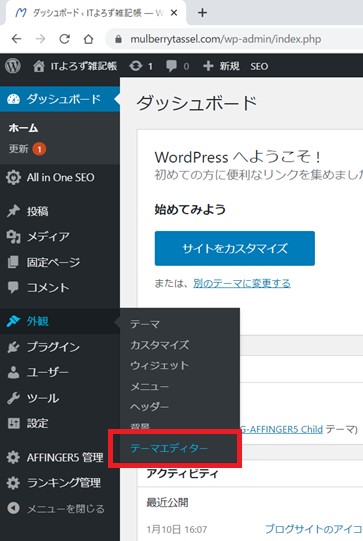Viewport: 363px width, 541px height.
Task: Click the plug icon beside プラグイン
Action: click(13, 347)
